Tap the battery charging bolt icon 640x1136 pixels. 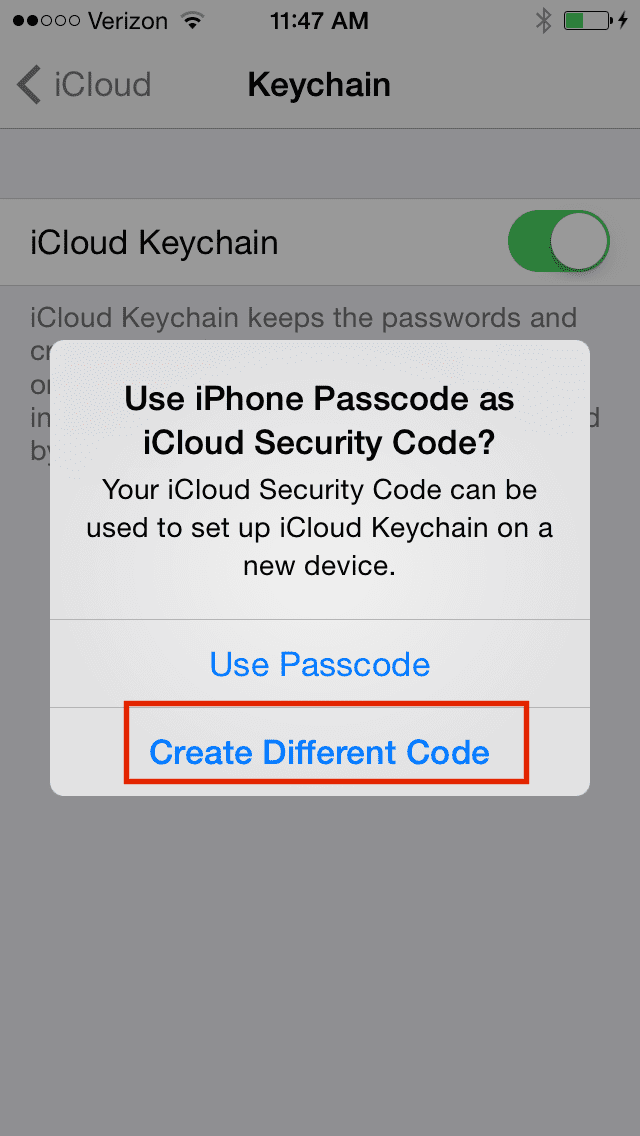[623, 21]
